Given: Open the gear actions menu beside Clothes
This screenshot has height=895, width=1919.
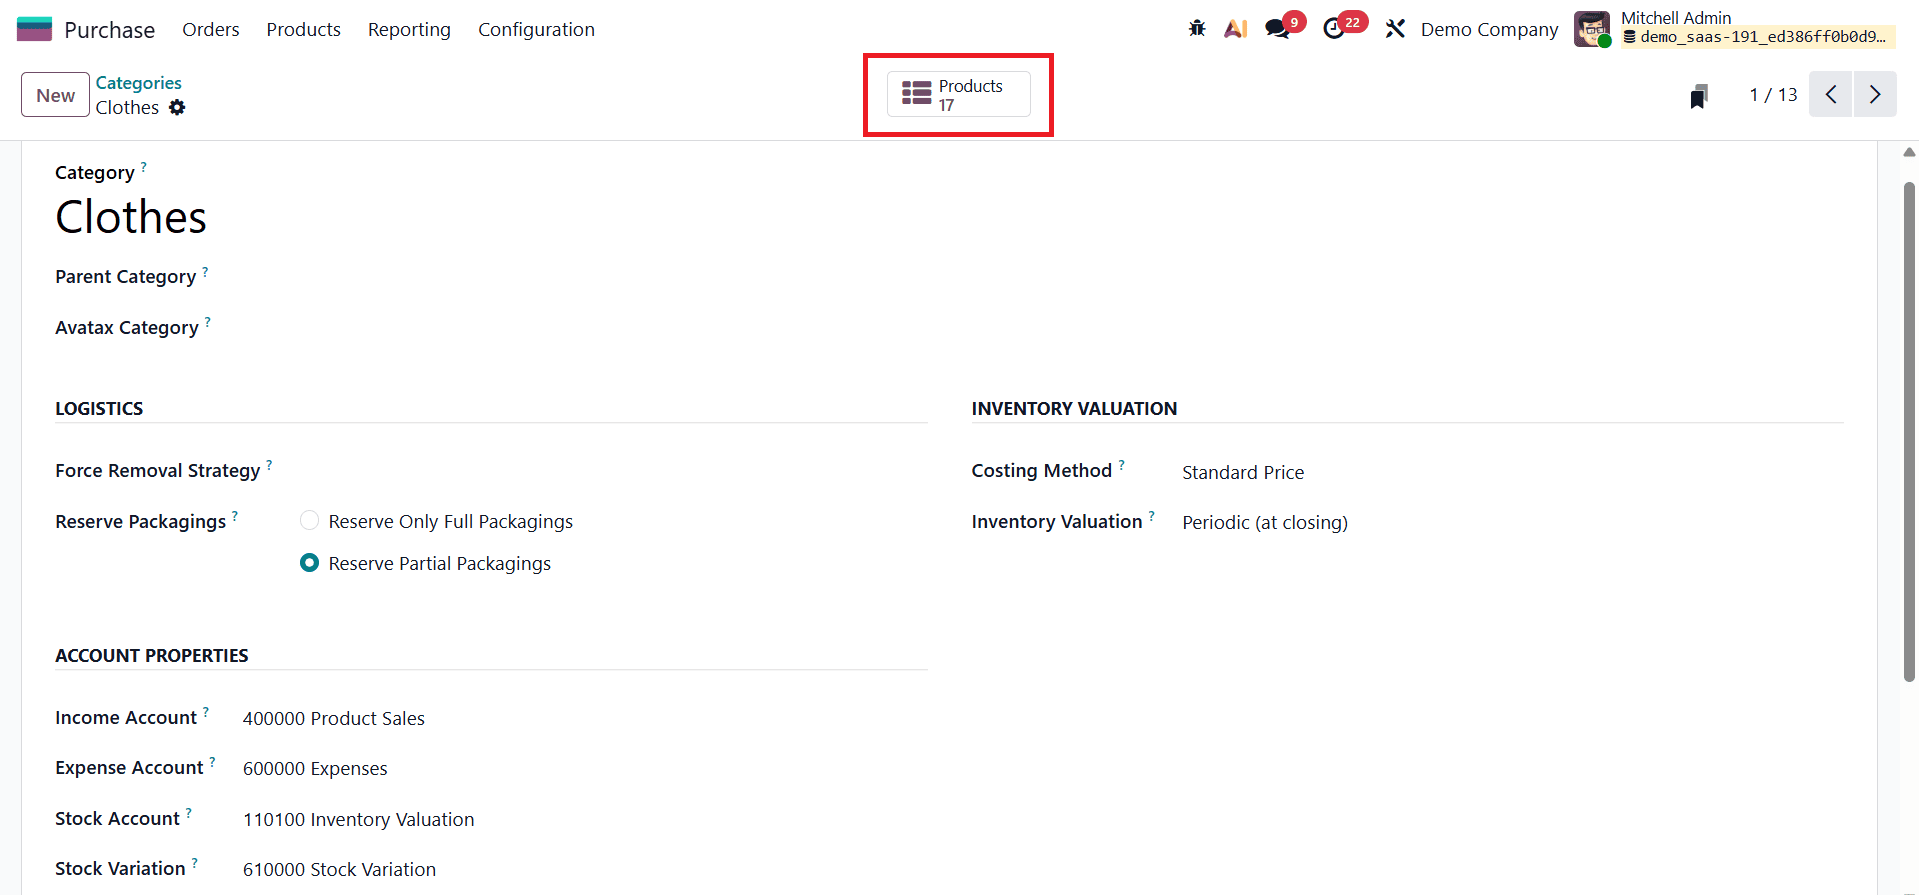Looking at the screenshot, I should click(177, 108).
